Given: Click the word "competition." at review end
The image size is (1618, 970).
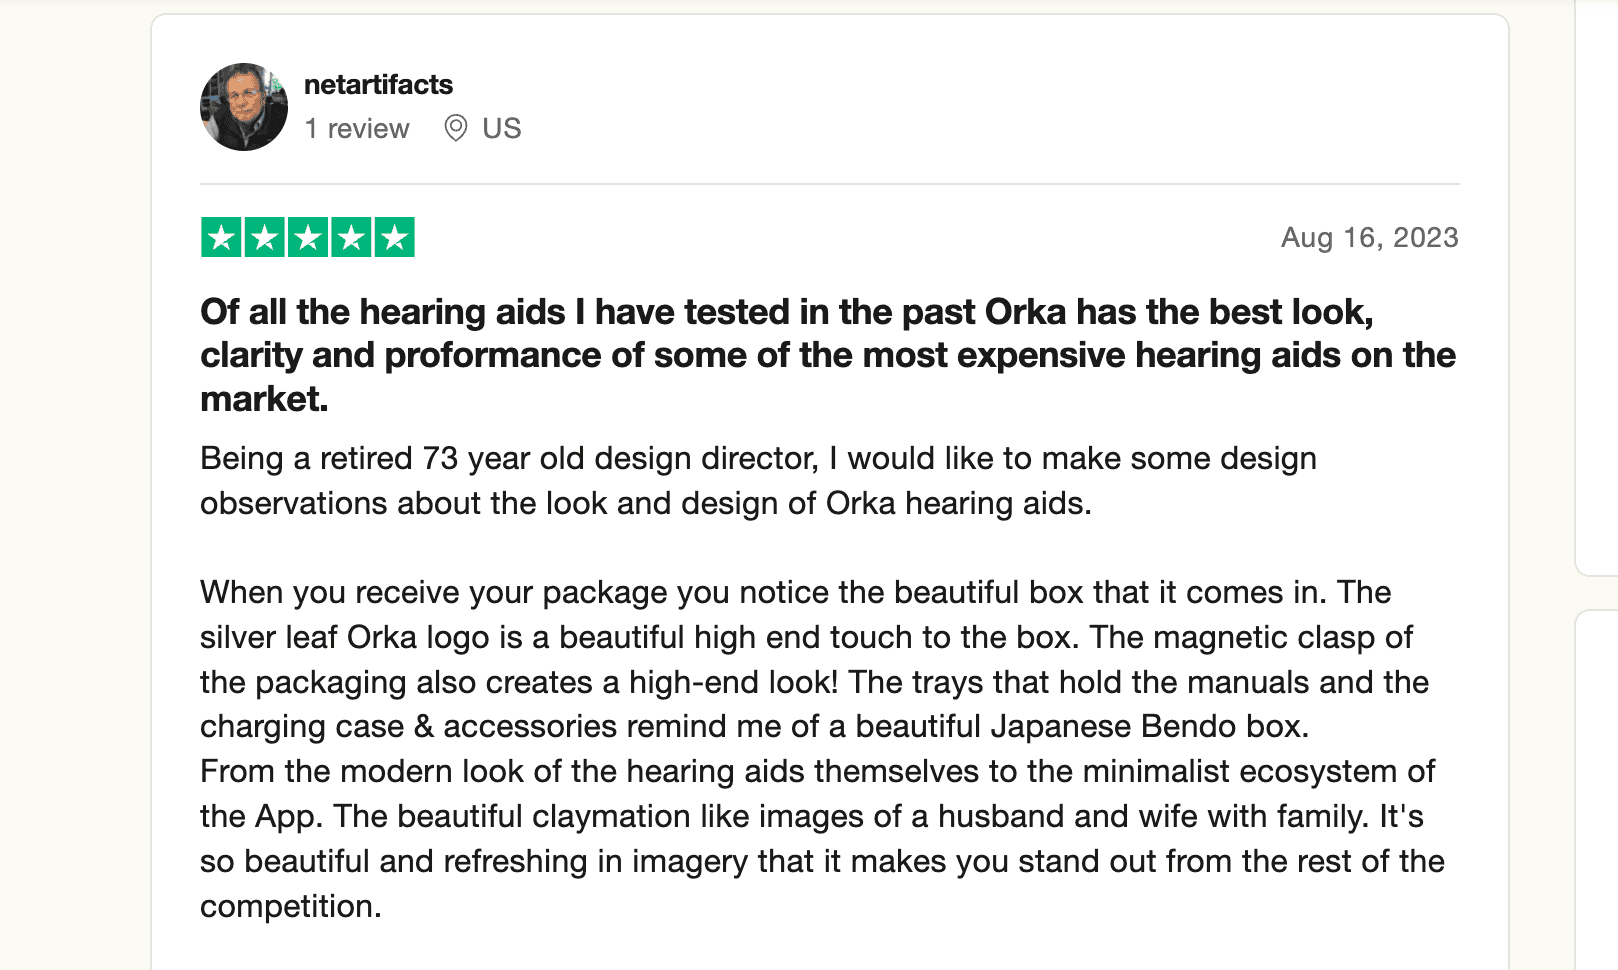Looking at the screenshot, I should pyautogui.click(x=291, y=907).
